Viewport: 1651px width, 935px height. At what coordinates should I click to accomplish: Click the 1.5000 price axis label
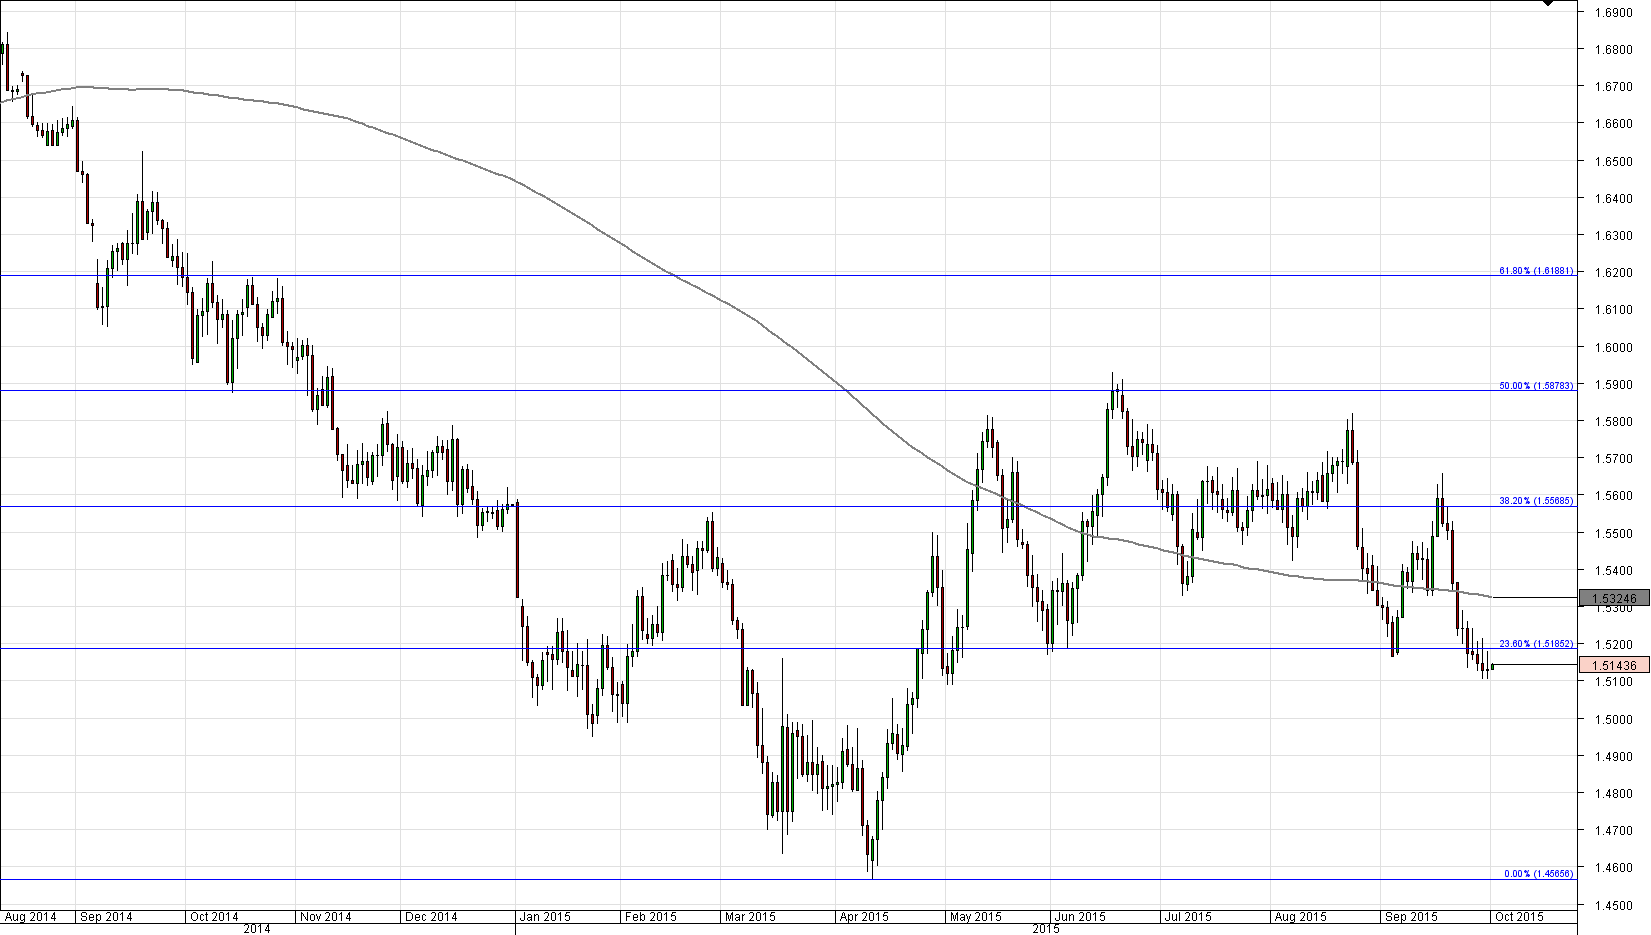click(1614, 720)
